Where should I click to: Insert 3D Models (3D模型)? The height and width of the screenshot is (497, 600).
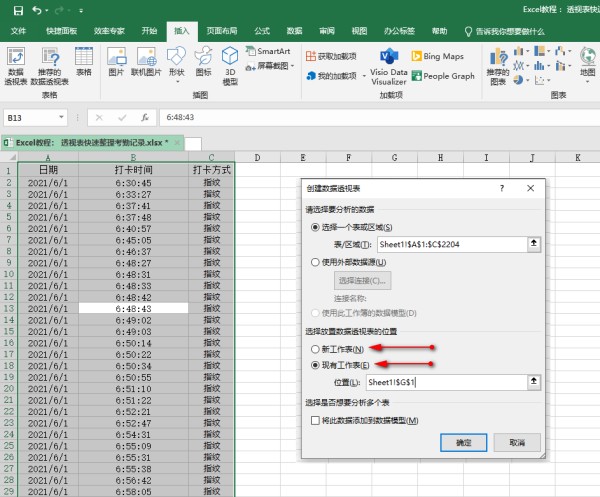(230, 66)
